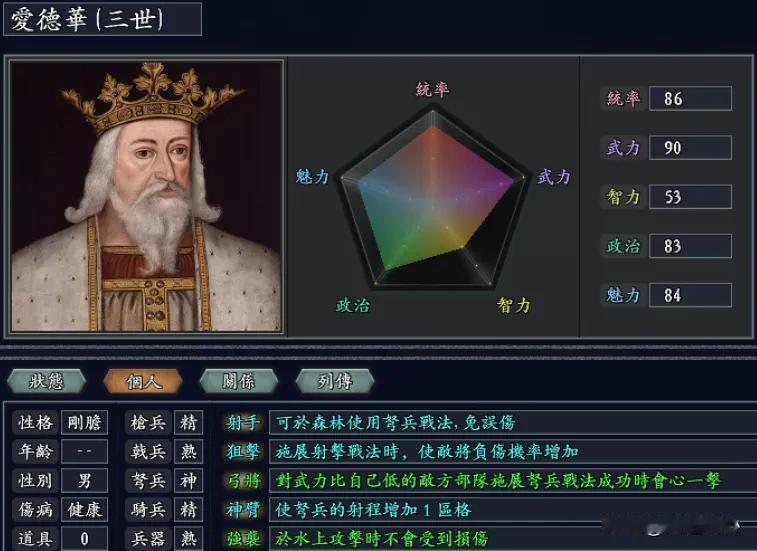This screenshot has height=551, width=757.
Task: Click the 弩兵 proficiency value 神
Action: point(188,480)
